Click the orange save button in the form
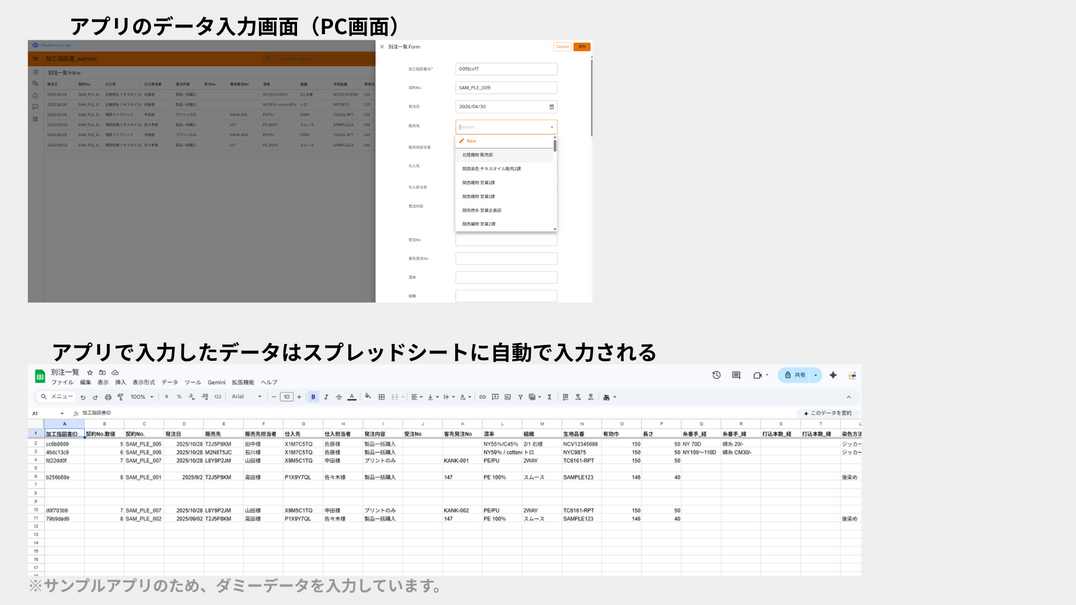This screenshot has width=1076, height=605. pyautogui.click(x=582, y=46)
